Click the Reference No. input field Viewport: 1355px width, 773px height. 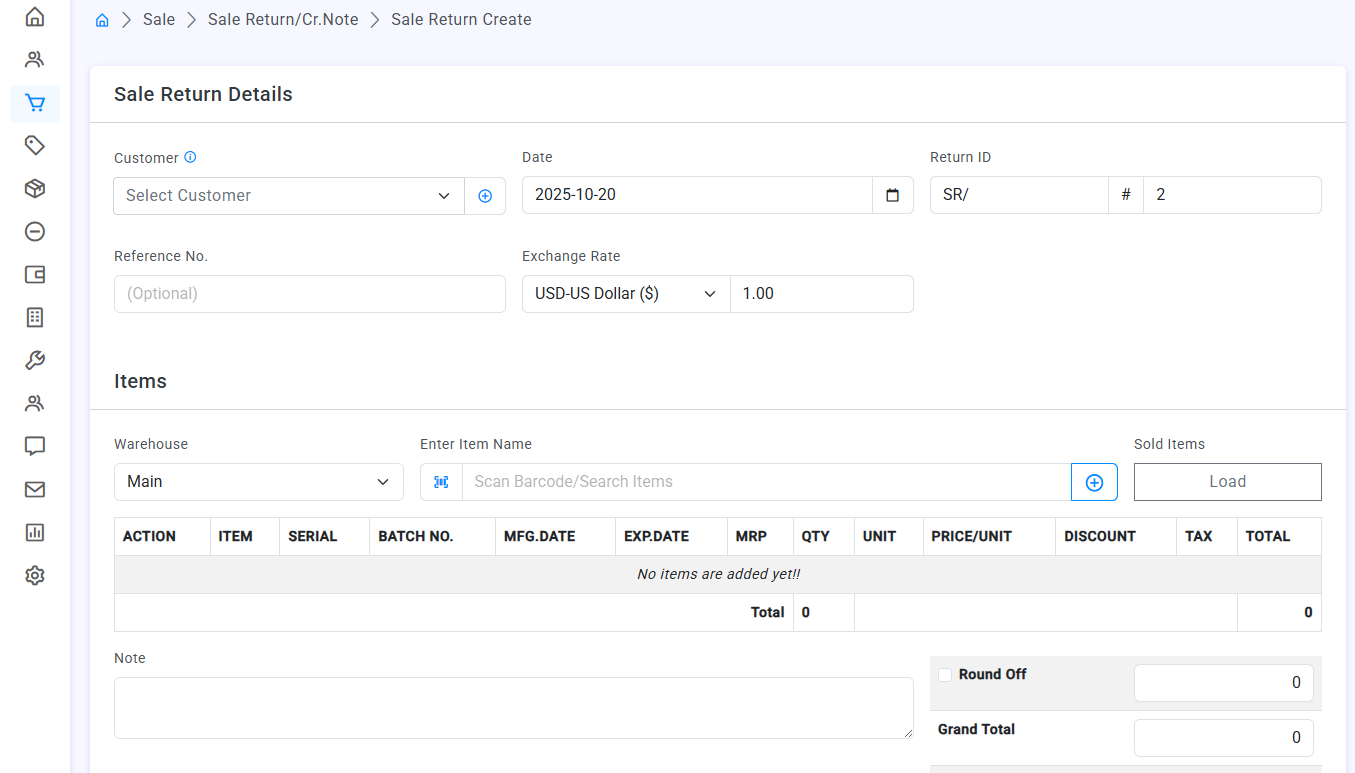tap(310, 294)
